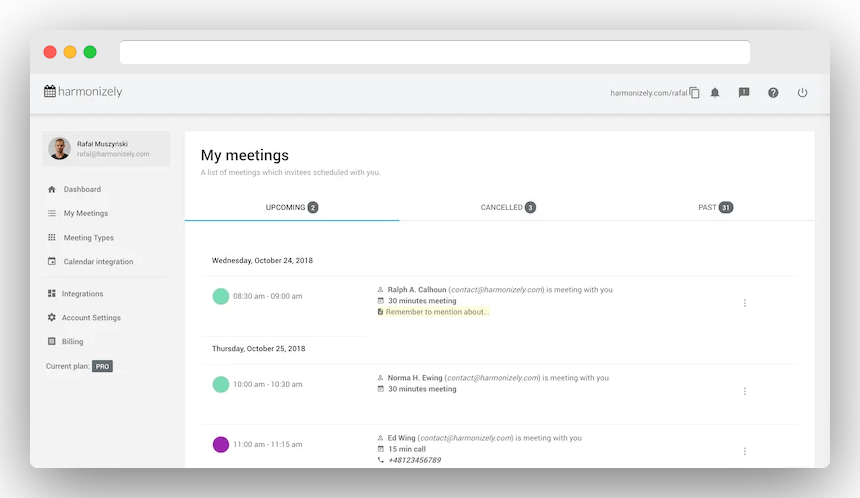Click the Dashboard home icon
The image size is (860, 498).
tap(52, 189)
